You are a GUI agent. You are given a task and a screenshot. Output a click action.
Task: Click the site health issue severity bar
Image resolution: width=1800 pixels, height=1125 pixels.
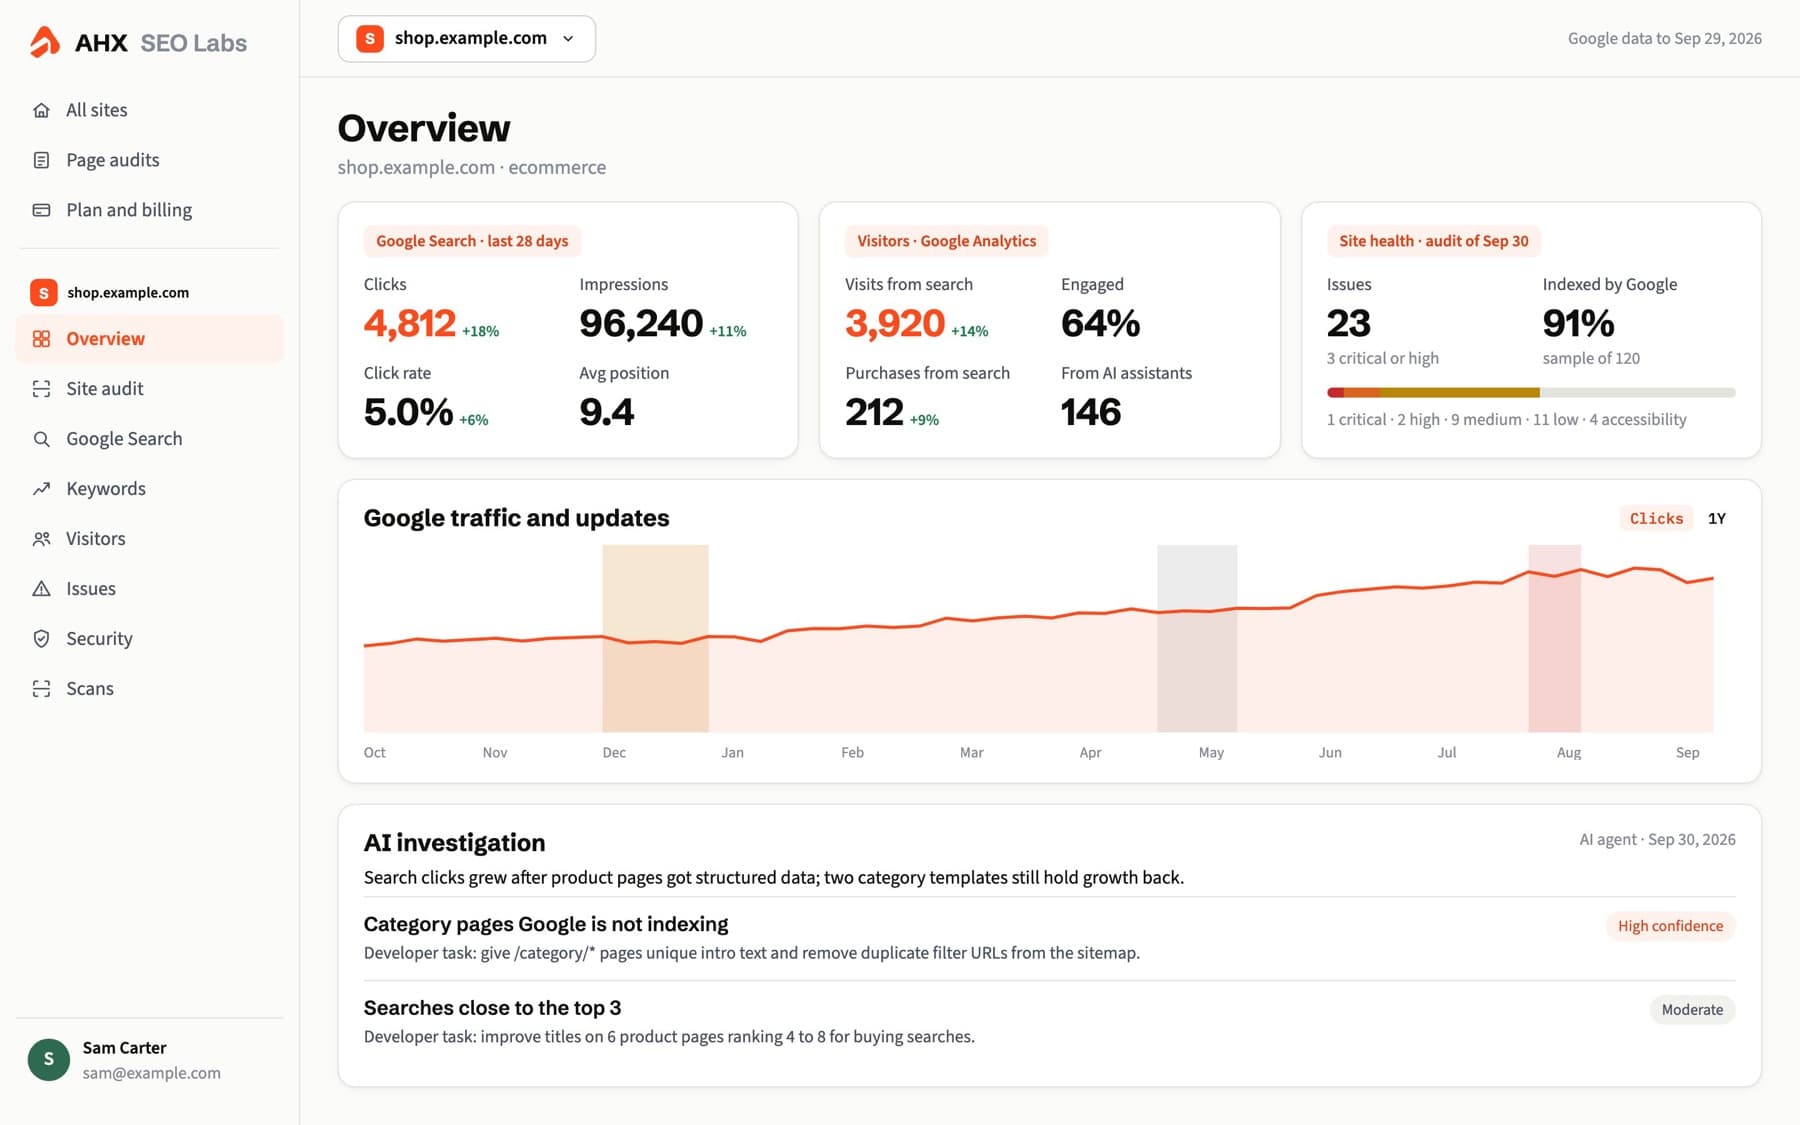pyautogui.click(x=1531, y=393)
